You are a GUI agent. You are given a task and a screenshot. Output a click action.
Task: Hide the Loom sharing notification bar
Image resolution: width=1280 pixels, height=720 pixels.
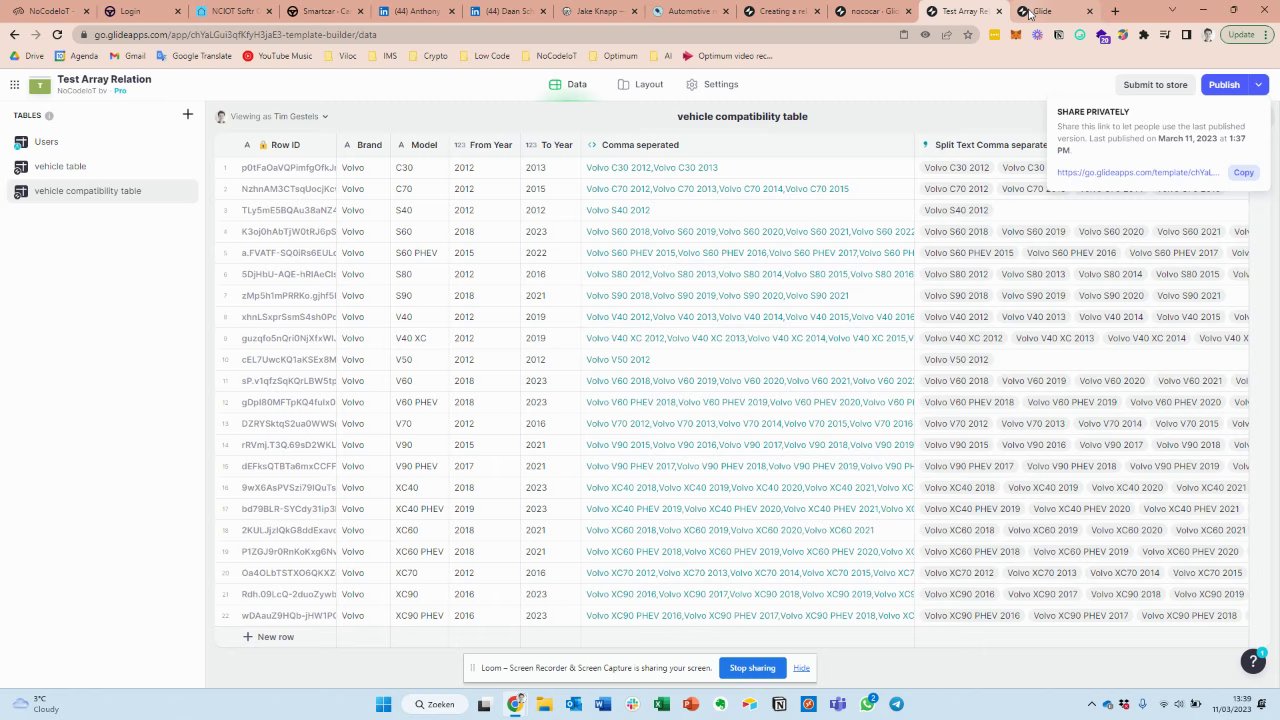click(x=801, y=668)
